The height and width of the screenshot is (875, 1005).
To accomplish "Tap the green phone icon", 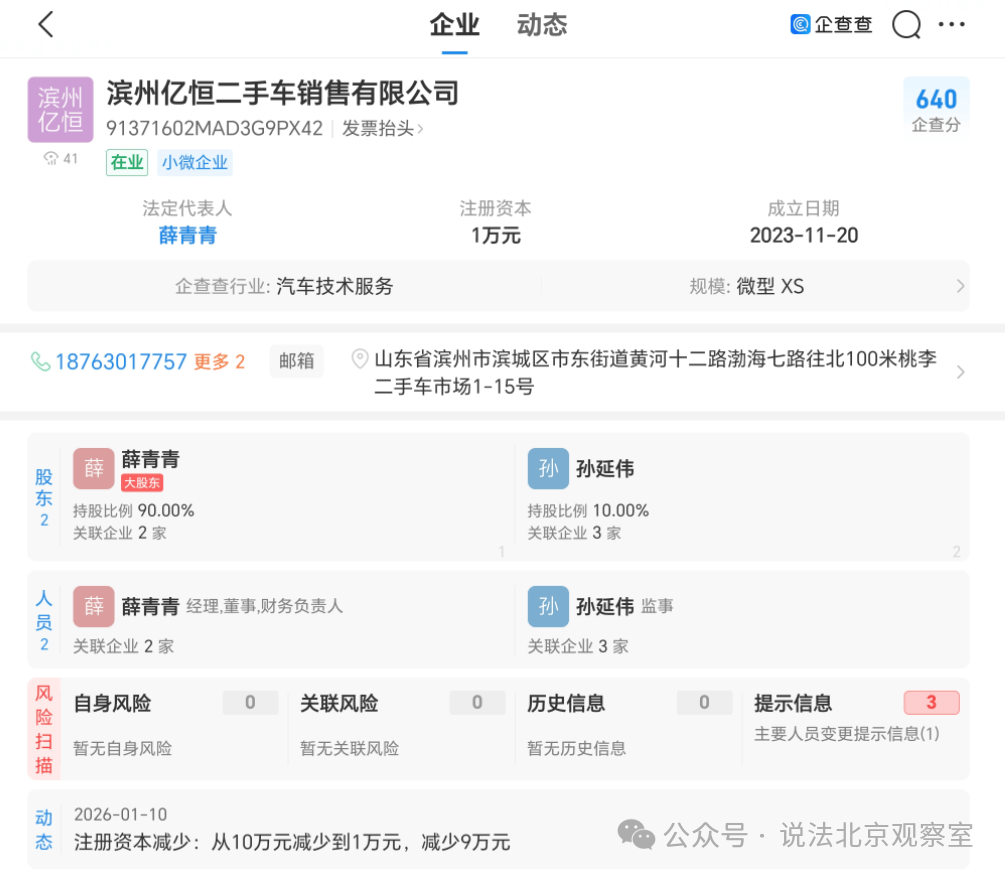I will (x=40, y=362).
